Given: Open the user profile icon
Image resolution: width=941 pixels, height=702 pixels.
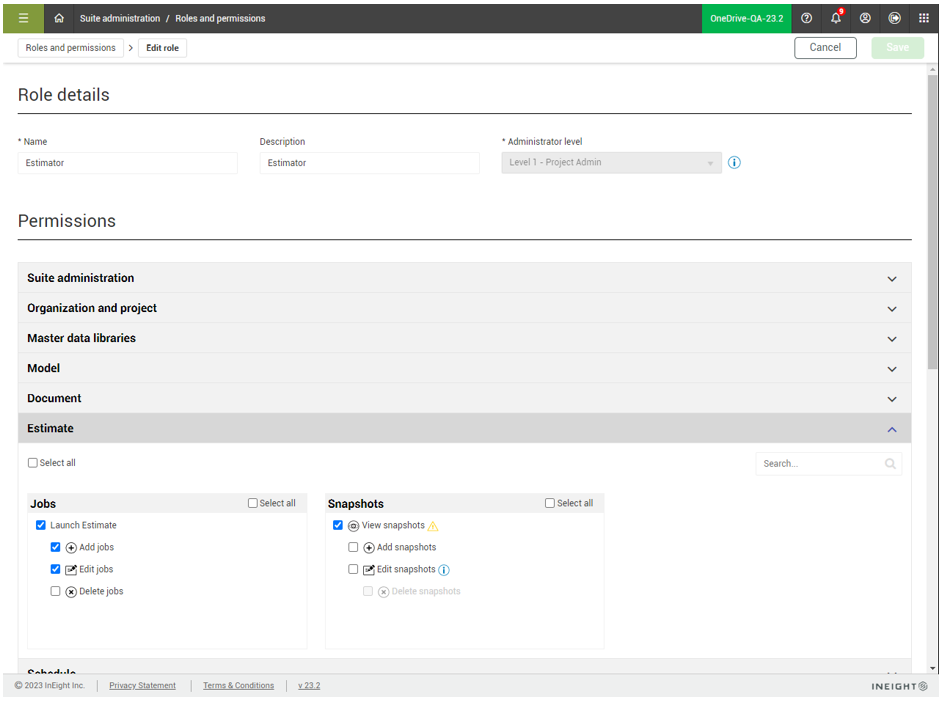Looking at the screenshot, I should (865, 18).
